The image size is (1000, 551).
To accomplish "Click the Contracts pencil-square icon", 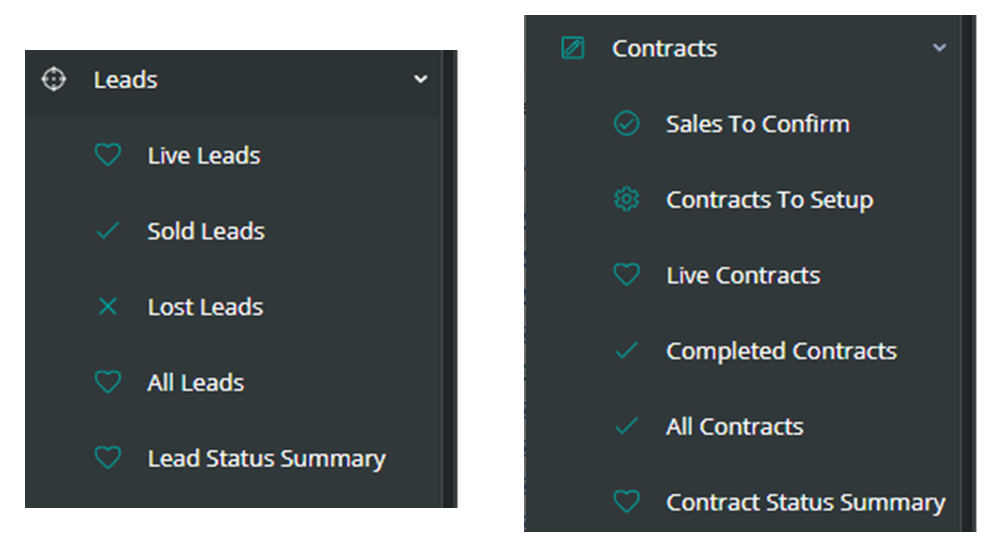I will pos(572,48).
